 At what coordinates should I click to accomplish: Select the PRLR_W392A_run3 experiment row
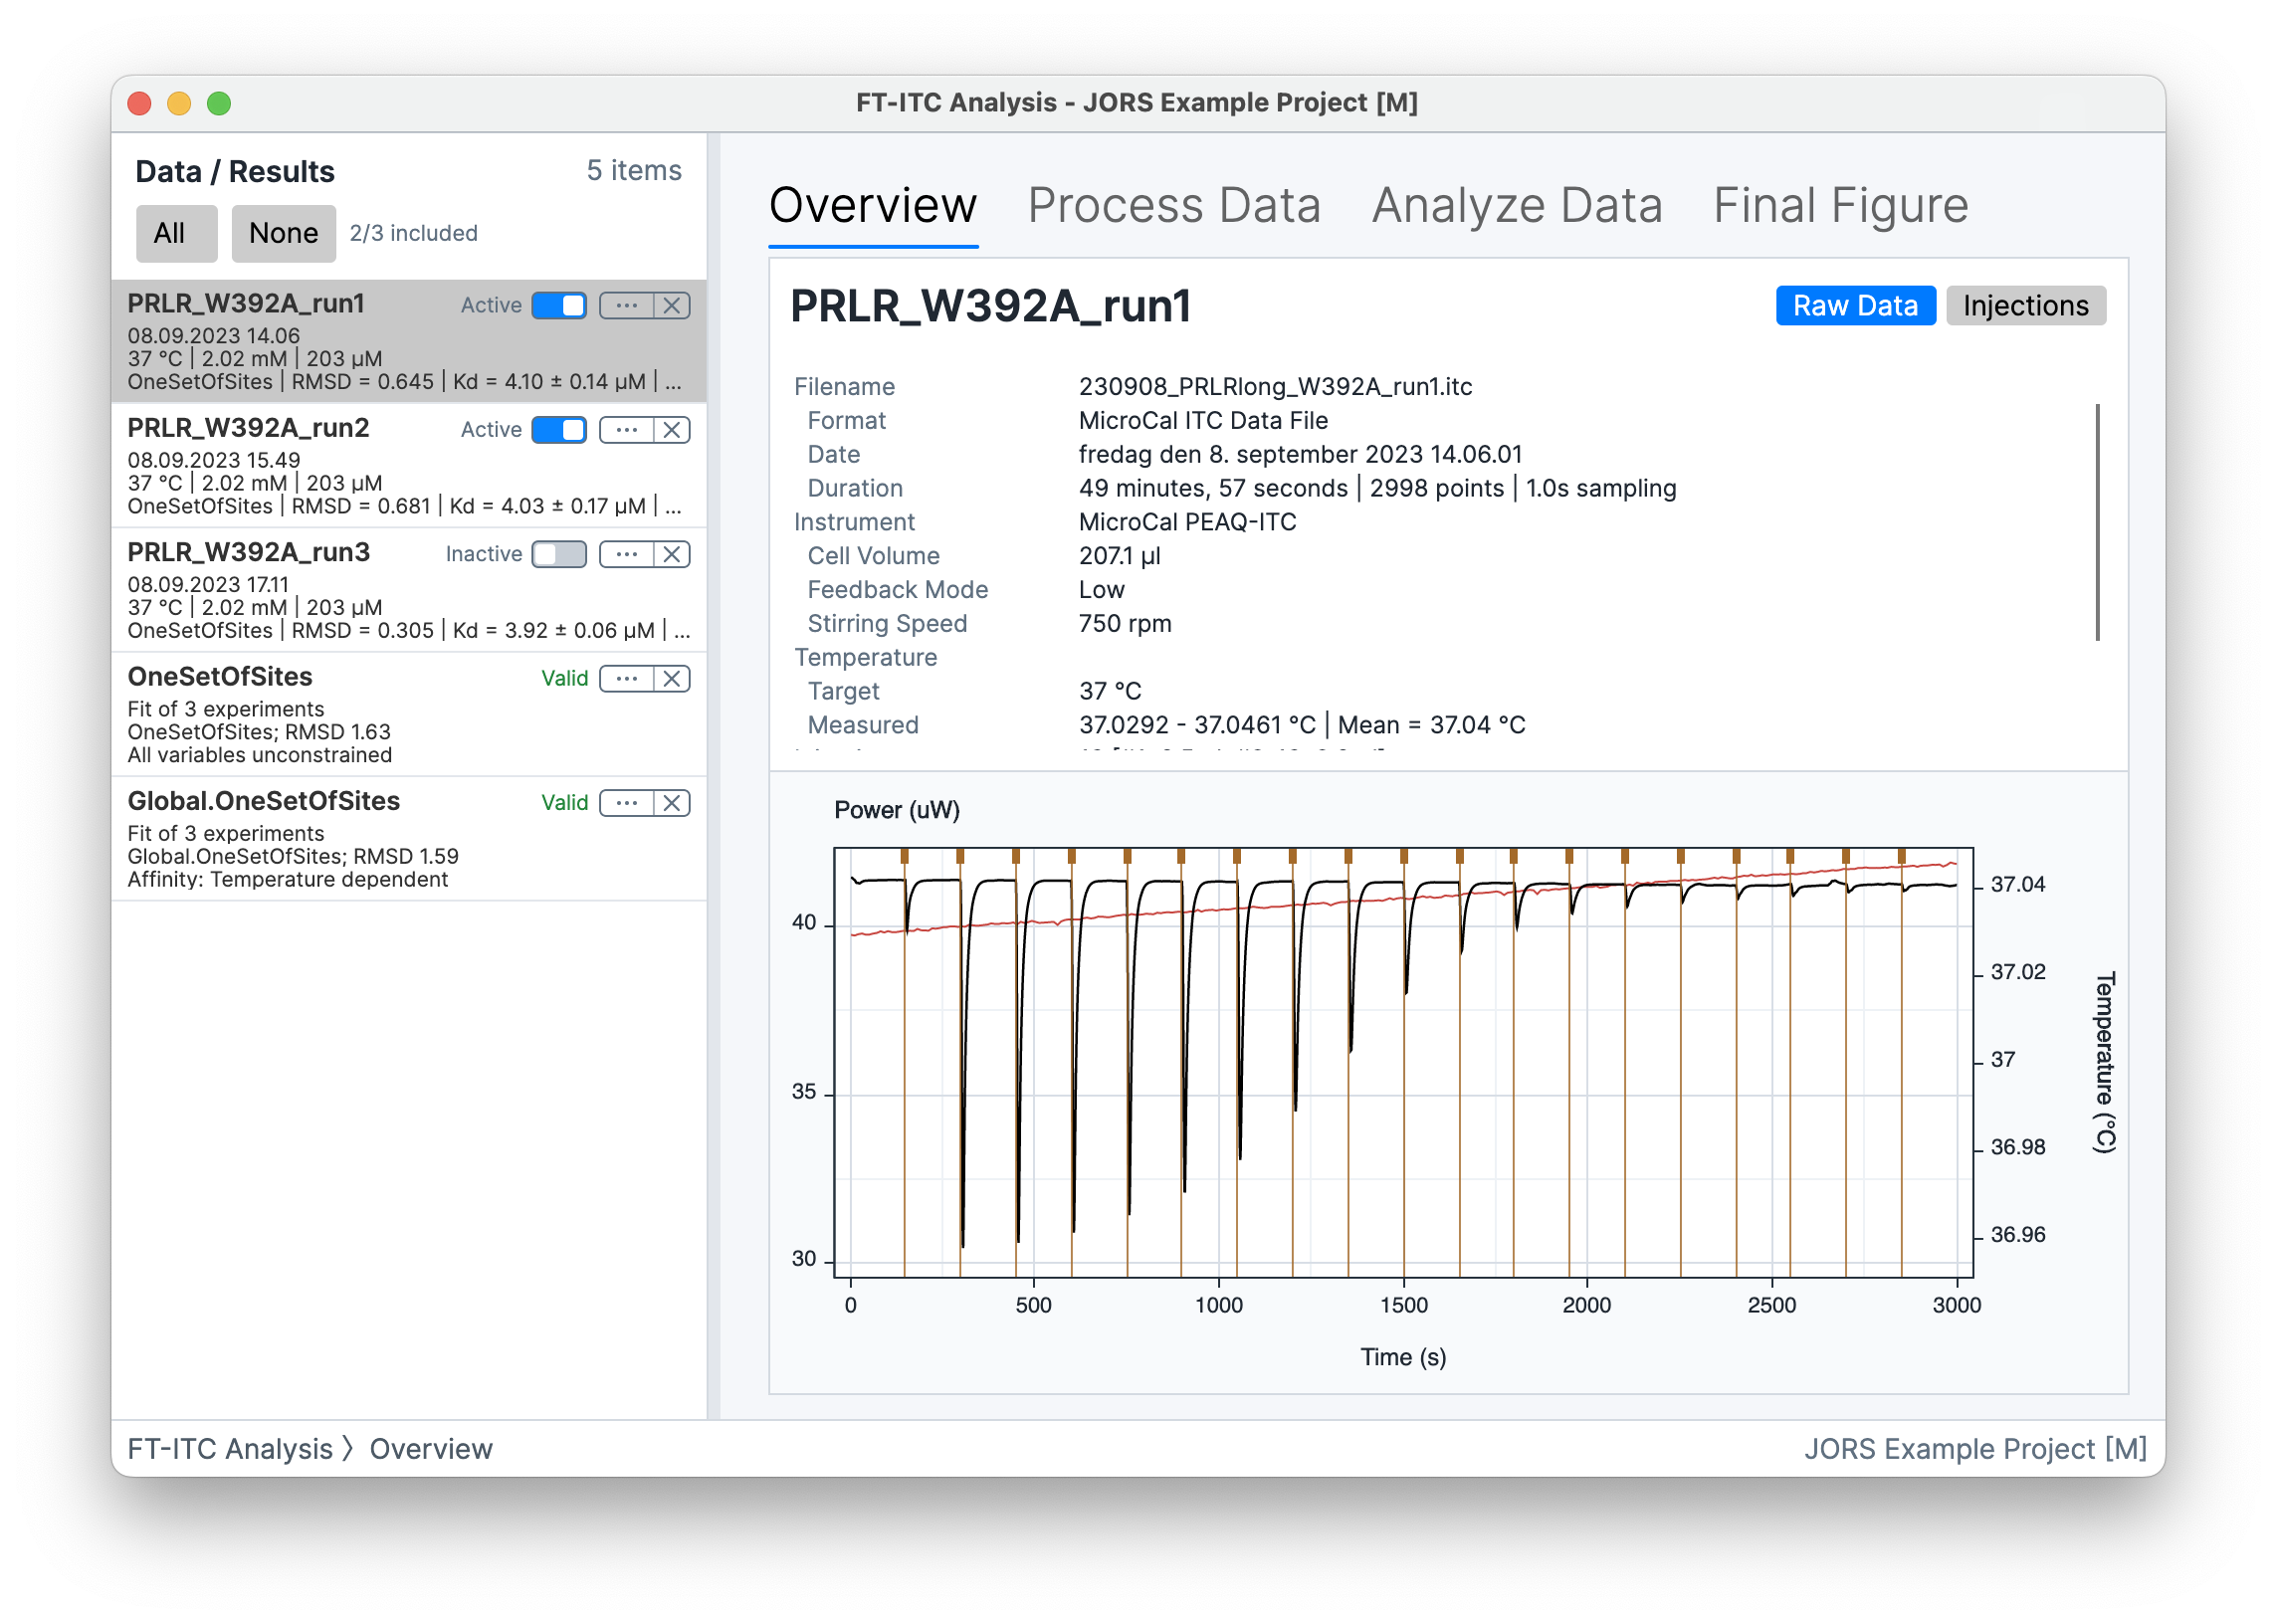408,590
